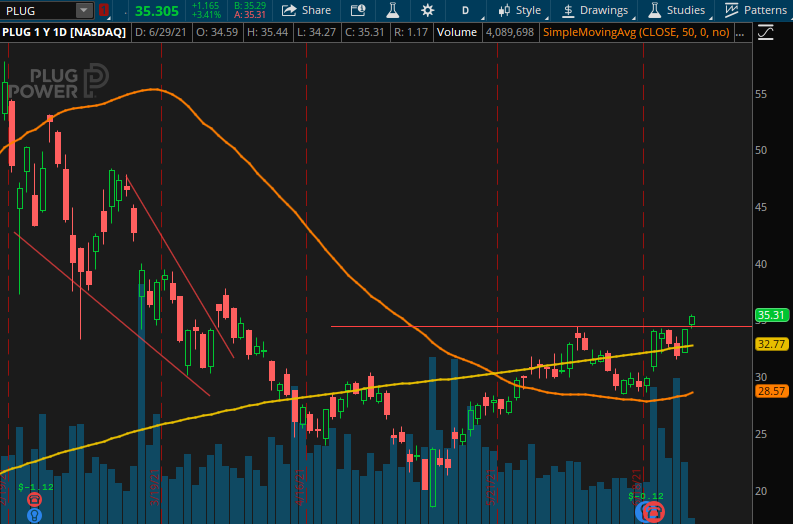Click the red earnings phone icon below $-1.12
This screenshot has width=793, height=524.
(x=34, y=500)
